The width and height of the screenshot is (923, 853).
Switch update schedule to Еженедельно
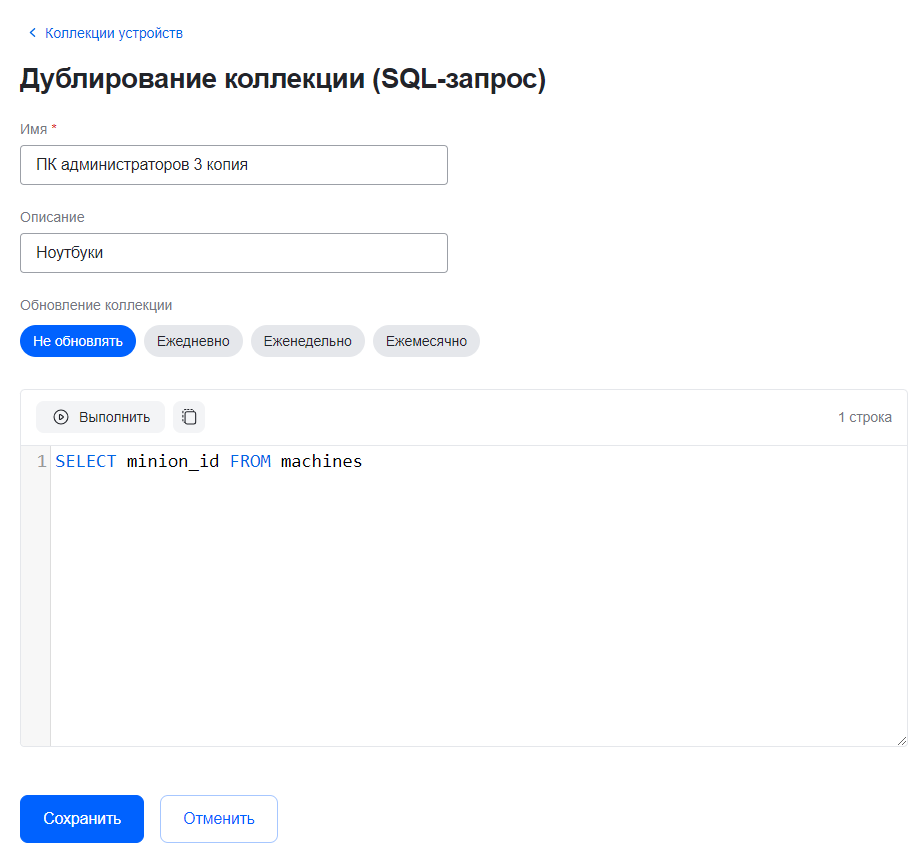[x=307, y=341]
